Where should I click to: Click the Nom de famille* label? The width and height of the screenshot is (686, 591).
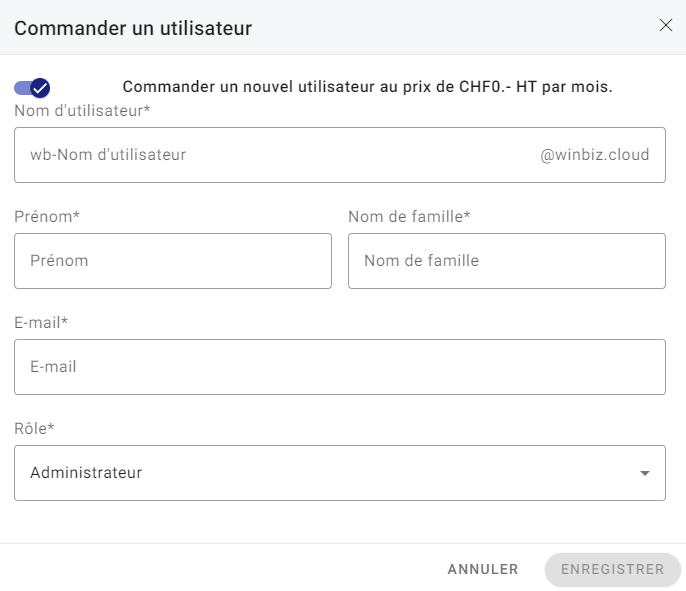(409, 217)
